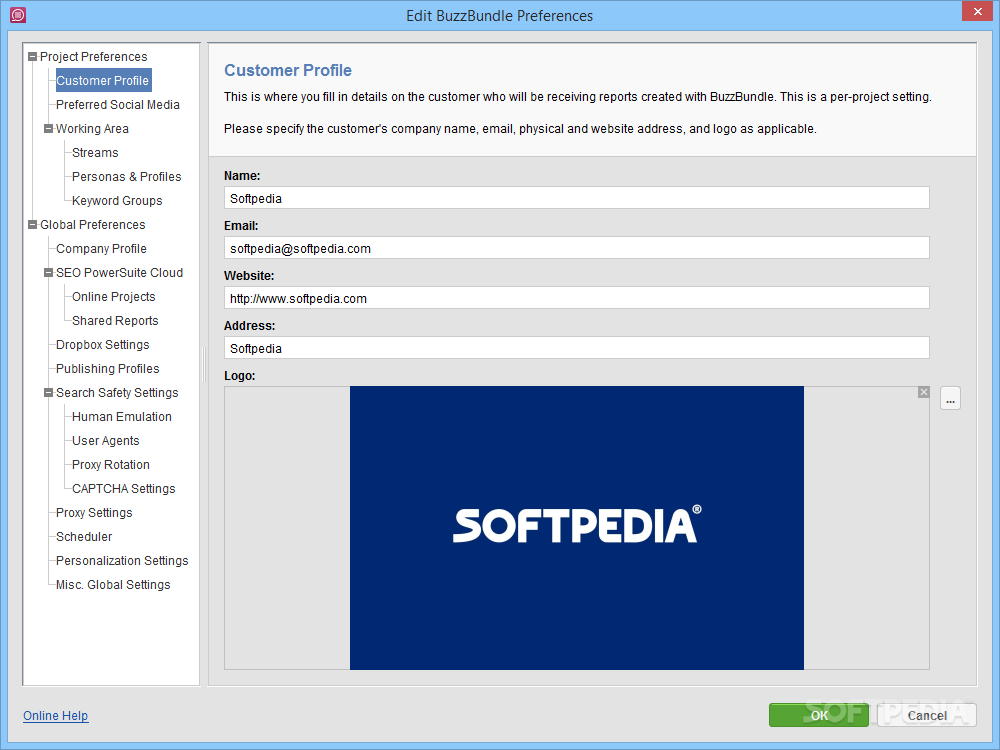Image resolution: width=1000 pixels, height=750 pixels.
Task: Browse for logo file with ellipsis button
Action: [950, 399]
